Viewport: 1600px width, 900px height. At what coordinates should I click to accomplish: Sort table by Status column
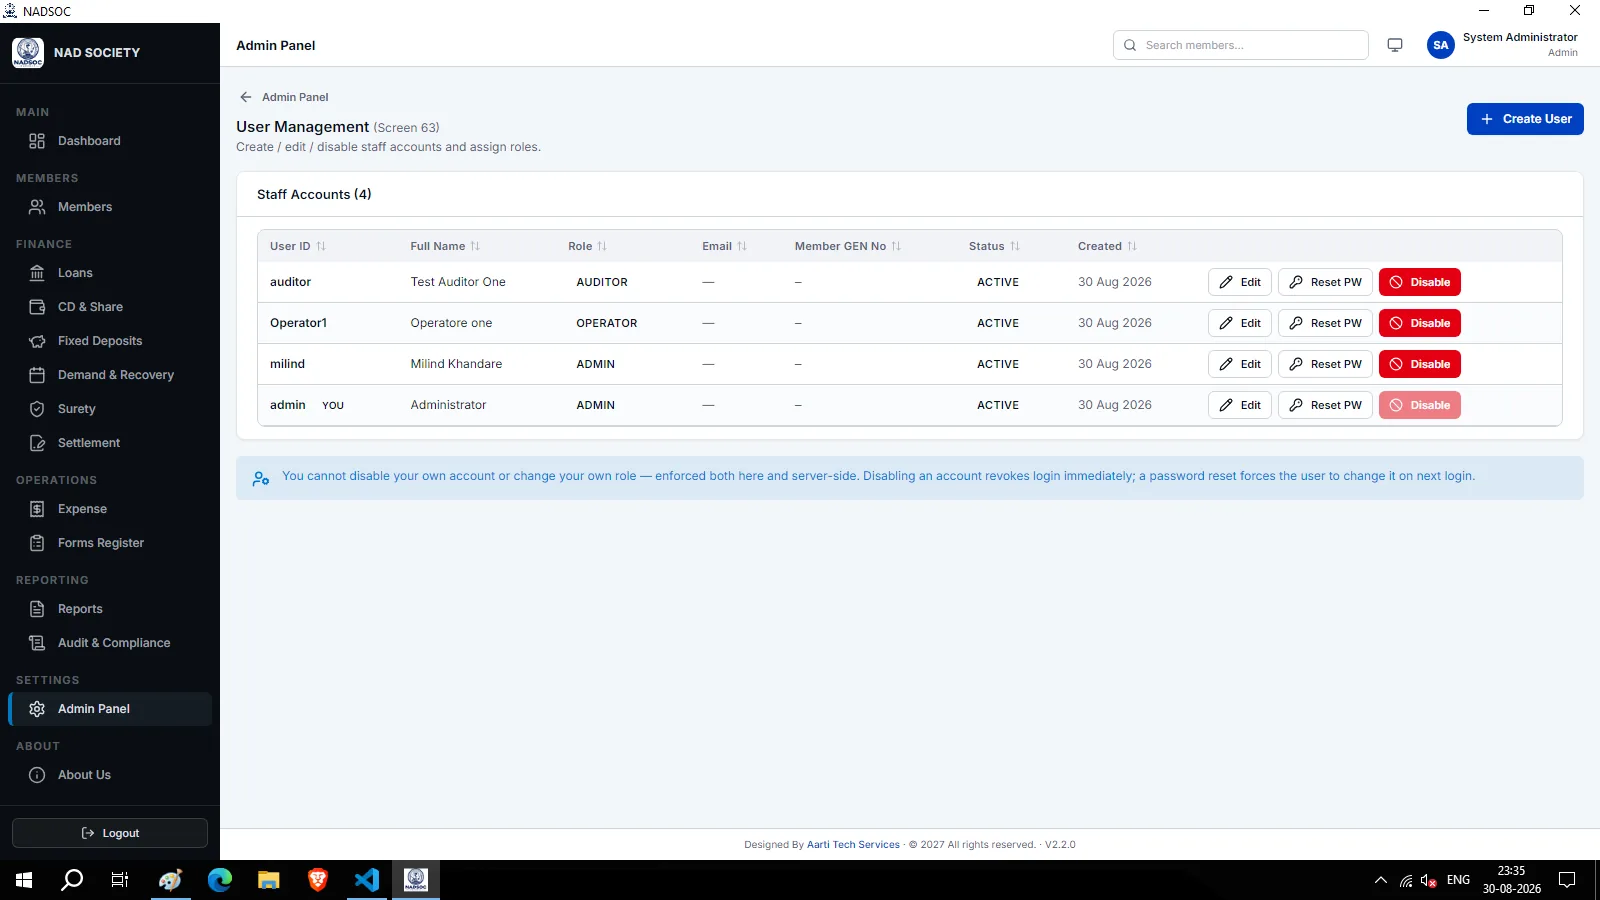[994, 246]
